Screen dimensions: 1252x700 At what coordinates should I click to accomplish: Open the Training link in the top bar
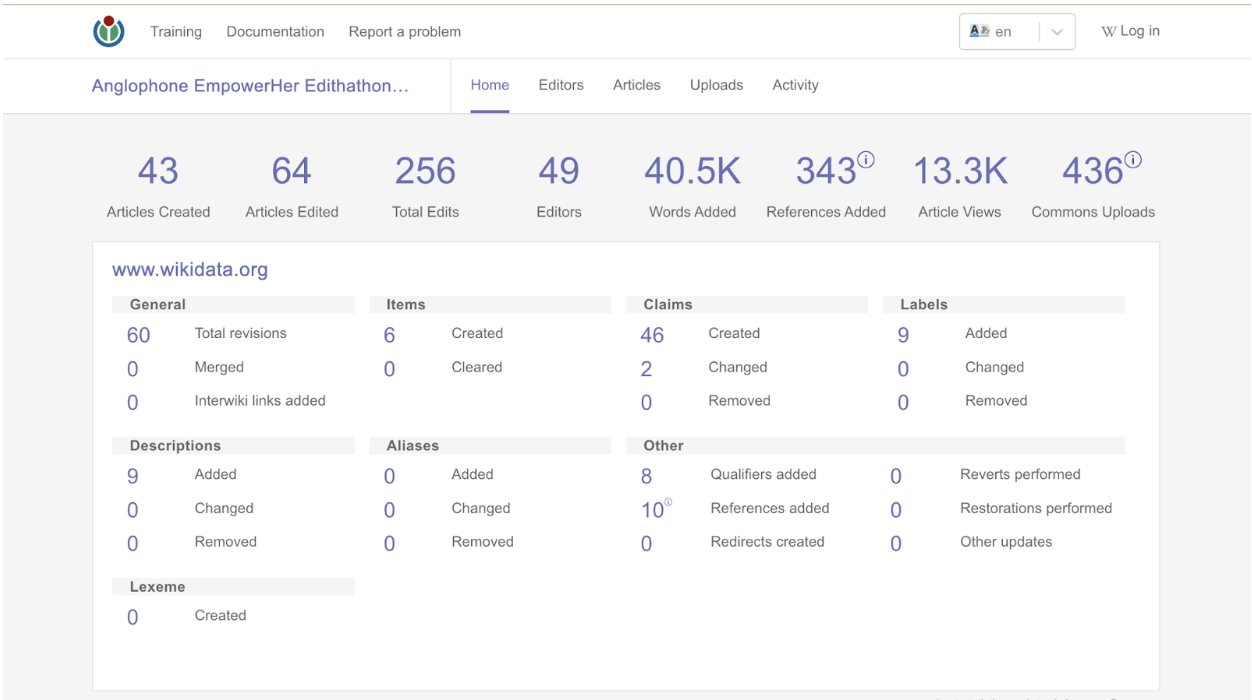coord(176,31)
